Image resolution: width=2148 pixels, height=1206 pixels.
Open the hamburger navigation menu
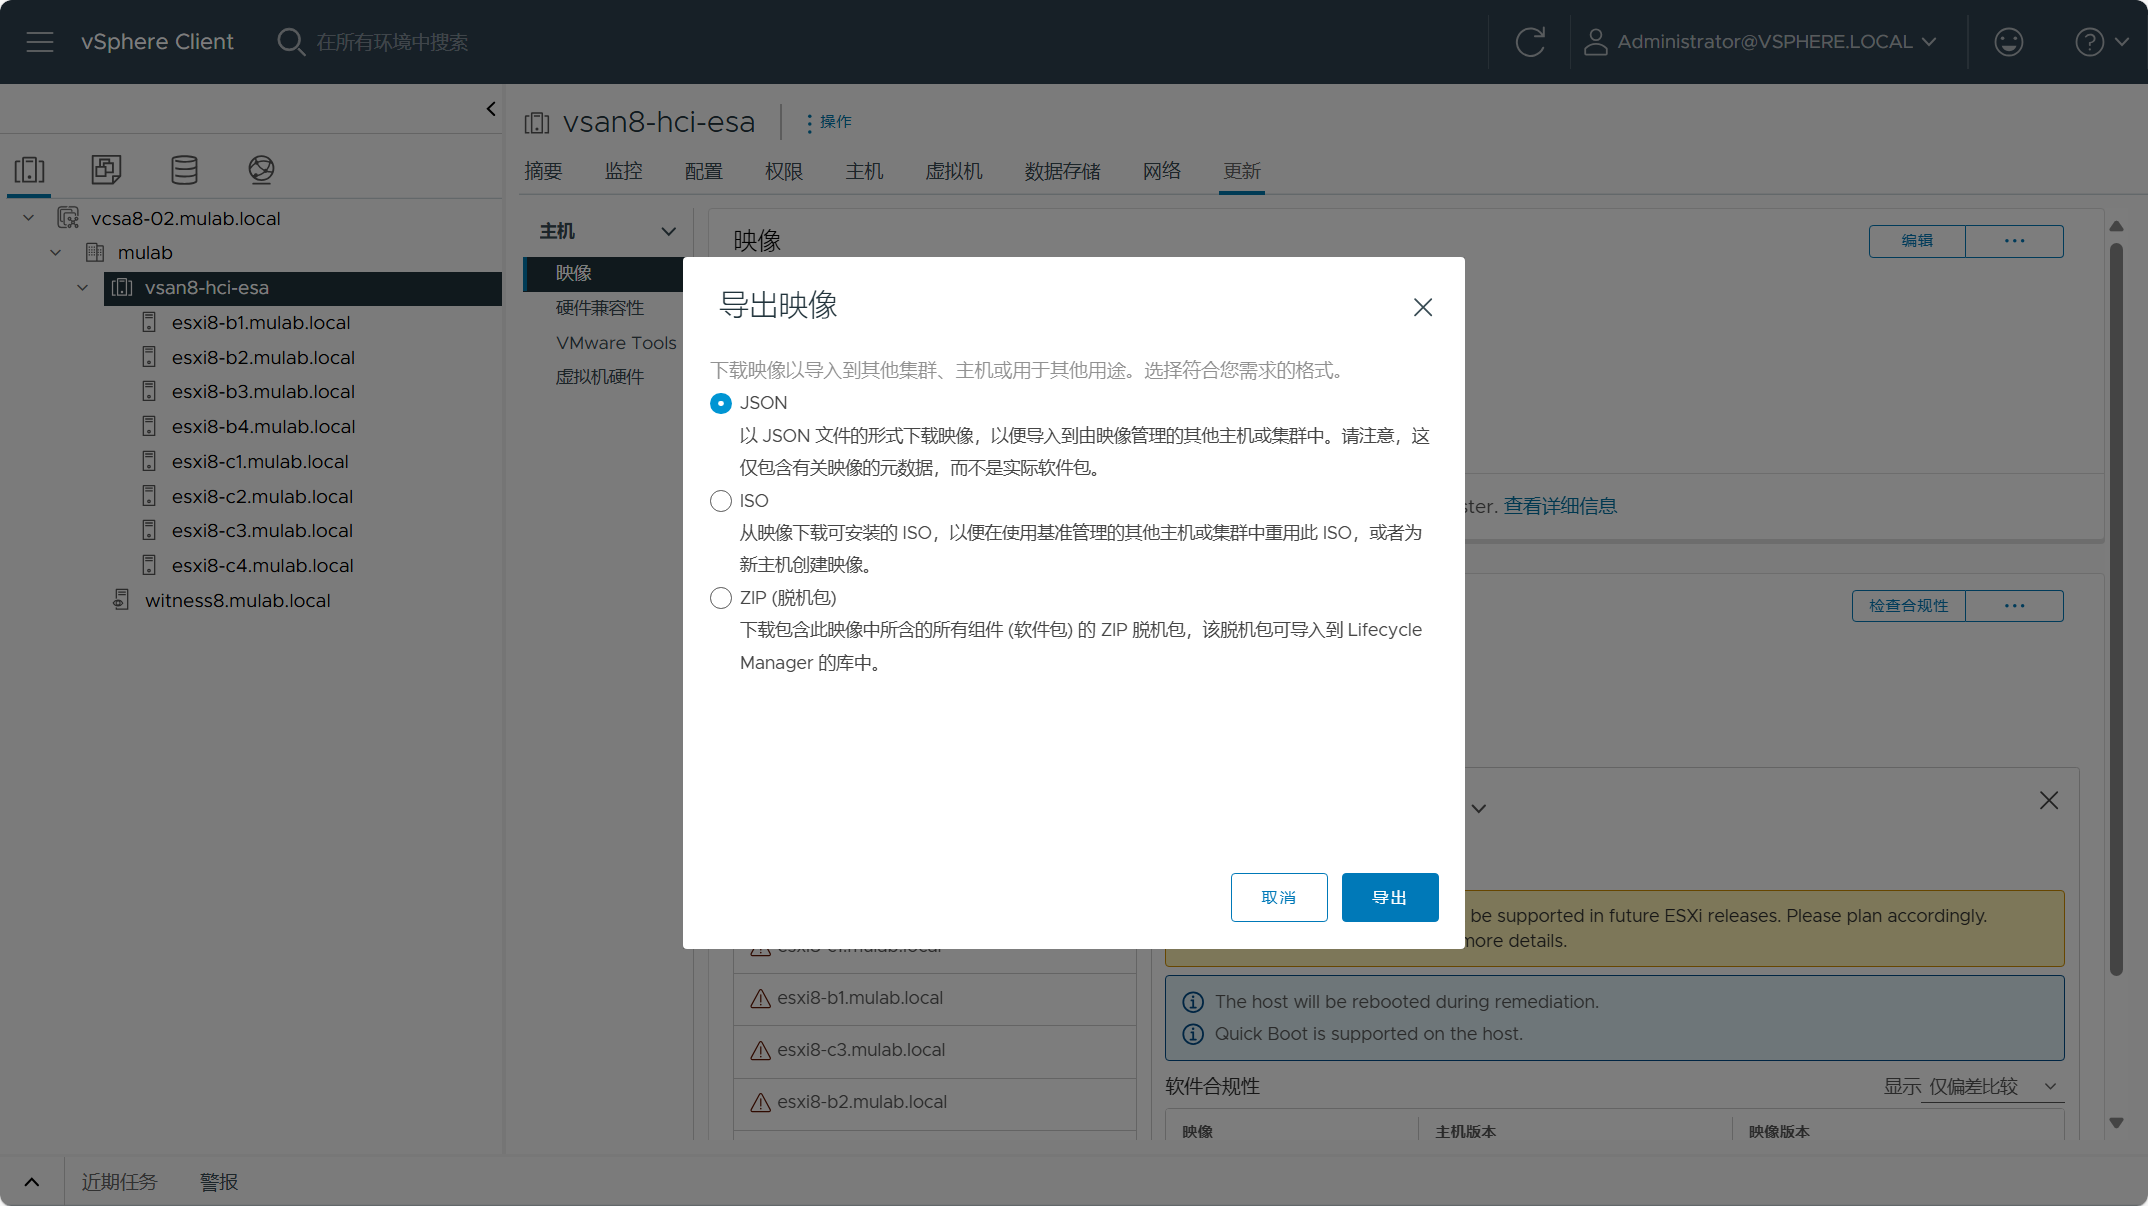coord(40,42)
